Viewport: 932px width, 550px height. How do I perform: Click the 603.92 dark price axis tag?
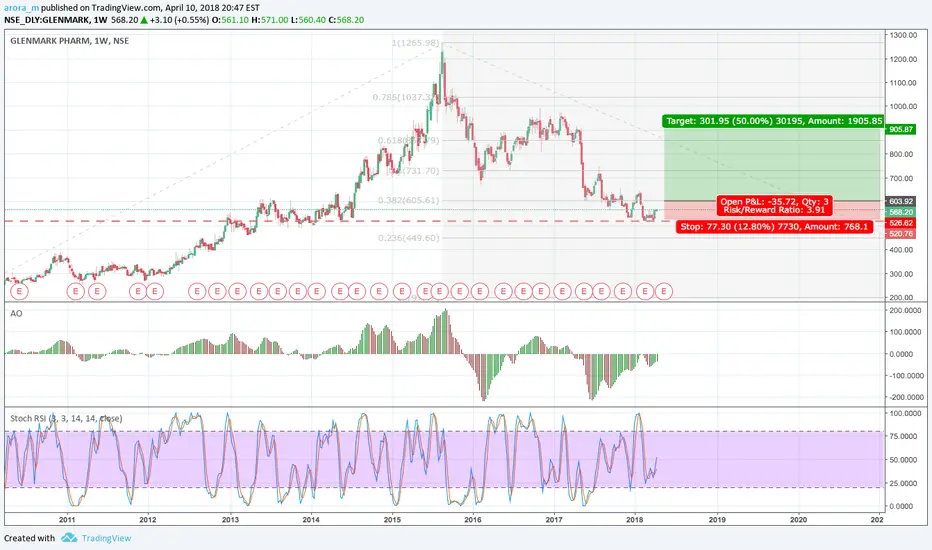901,202
